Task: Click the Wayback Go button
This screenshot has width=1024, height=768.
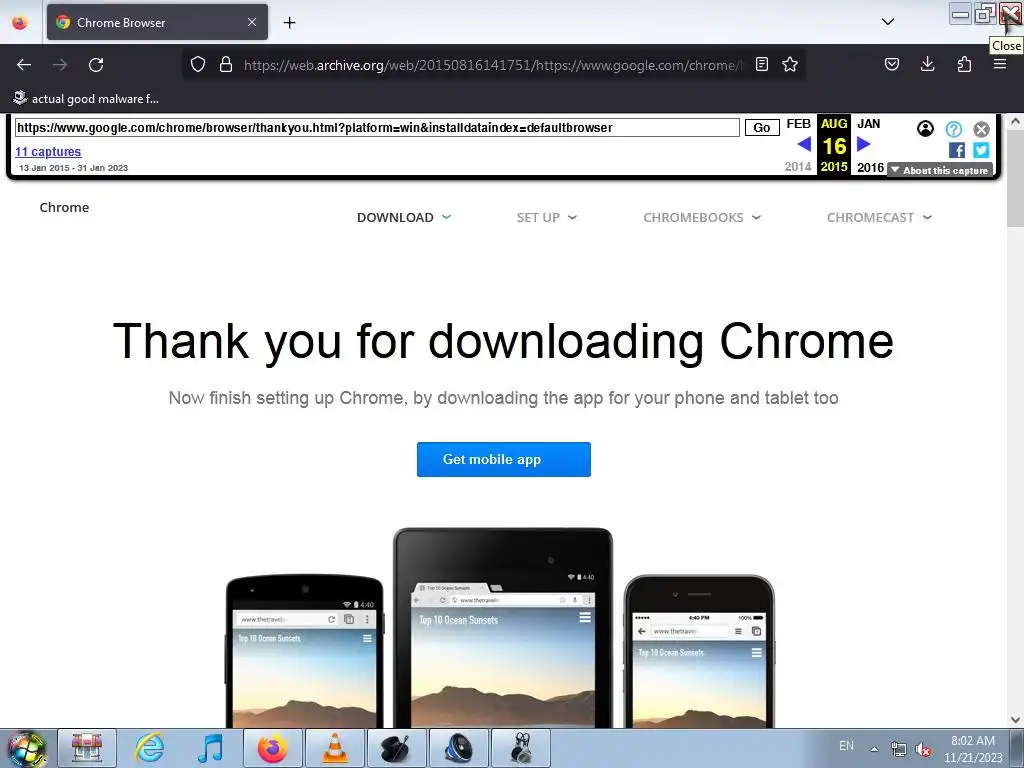Action: click(x=762, y=127)
